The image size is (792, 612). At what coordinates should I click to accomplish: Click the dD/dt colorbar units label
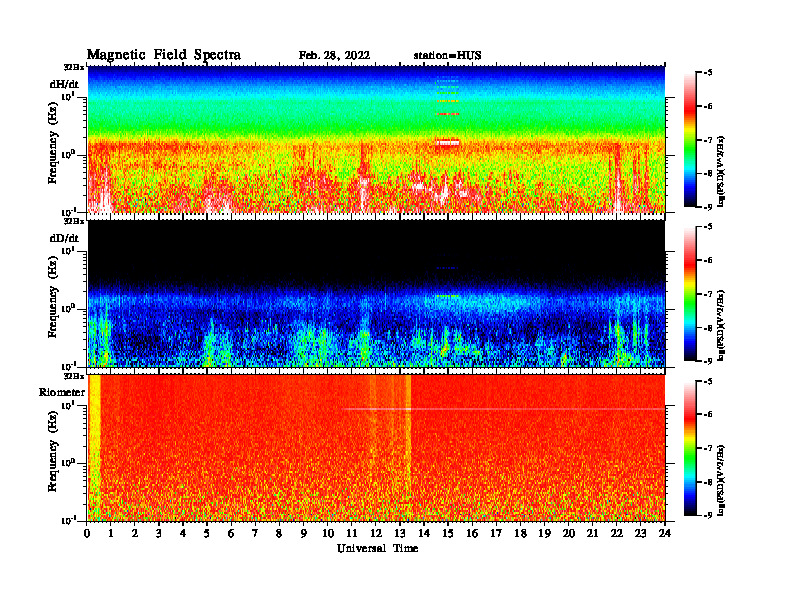[x=721, y=325]
